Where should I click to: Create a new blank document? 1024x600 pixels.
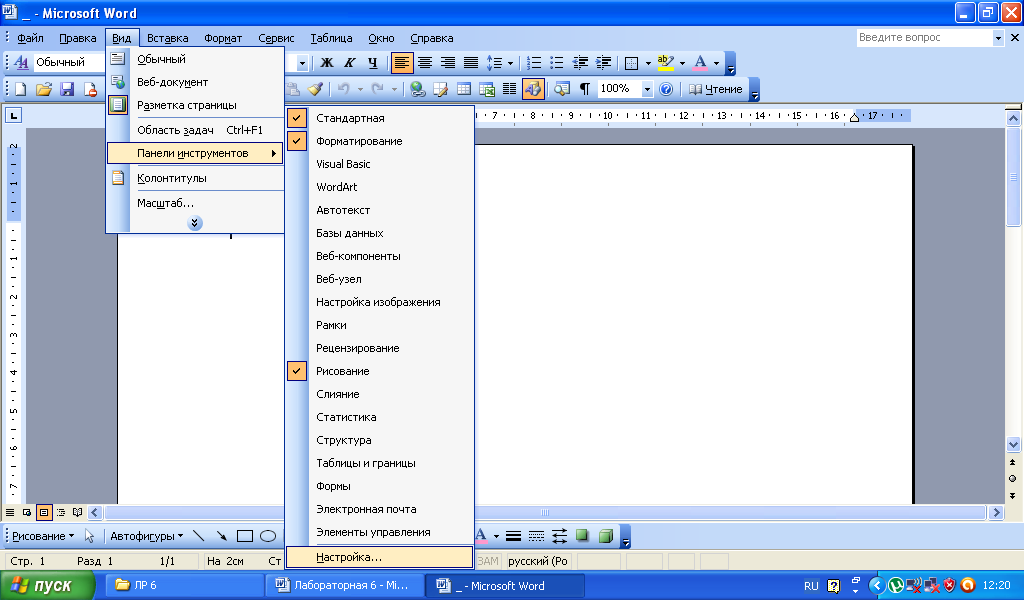tap(20, 89)
